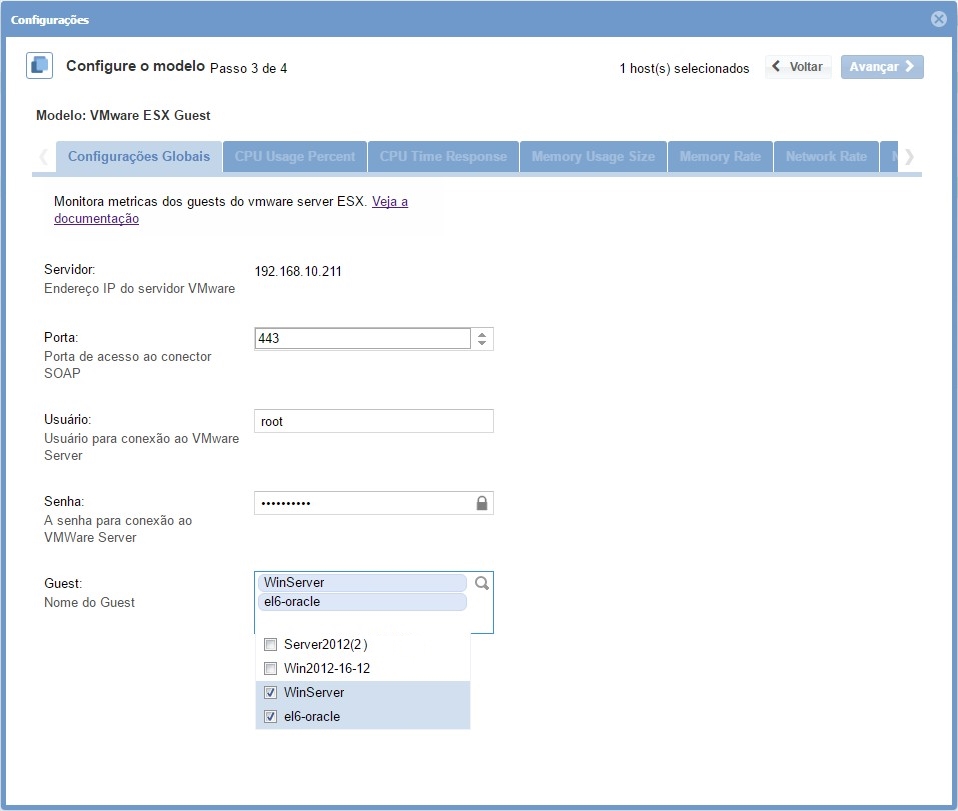958x811 pixels.
Task: Select the Network Rate tab
Action: pyautogui.click(x=825, y=157)
